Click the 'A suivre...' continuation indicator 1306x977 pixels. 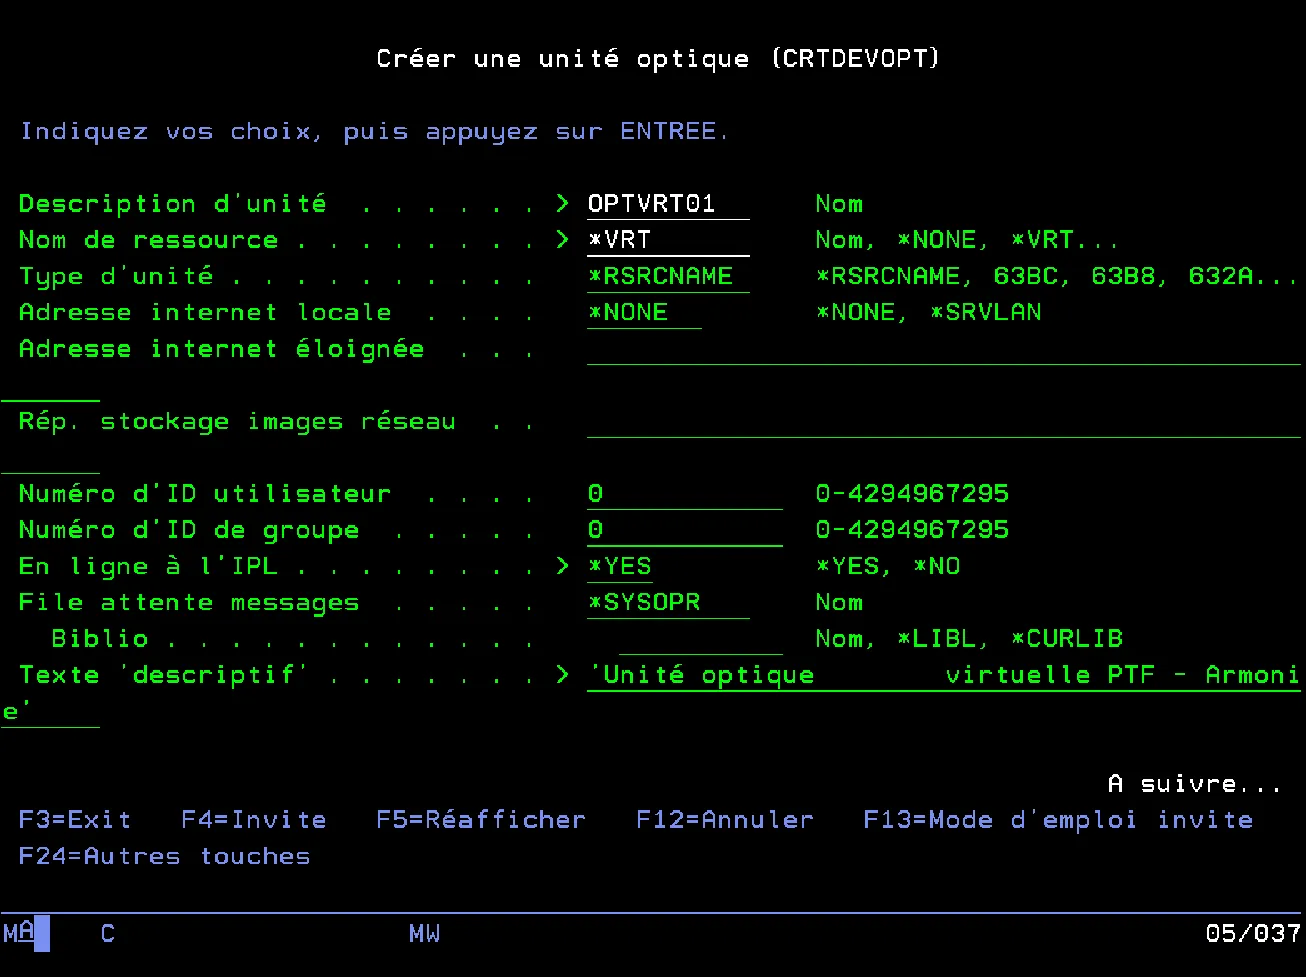(1194, 784)
